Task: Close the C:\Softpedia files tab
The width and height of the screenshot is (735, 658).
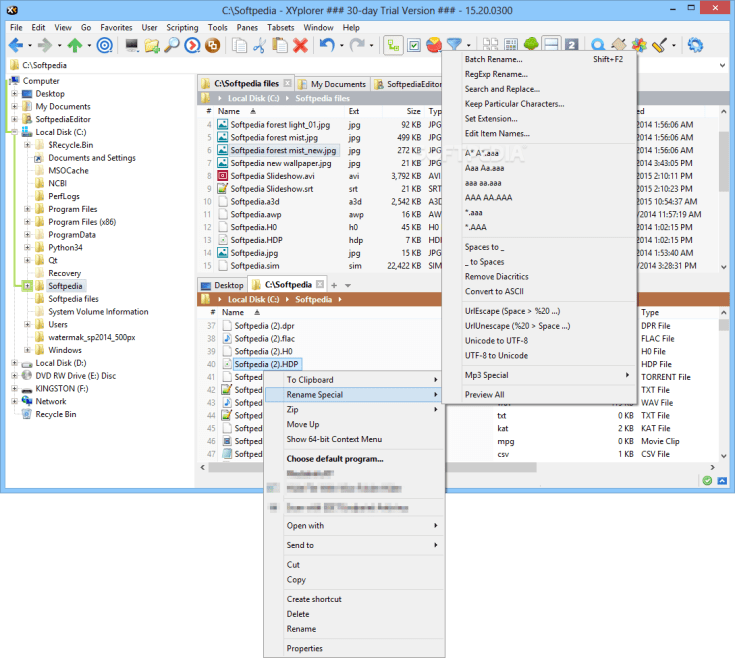Action: pos(287,83)
